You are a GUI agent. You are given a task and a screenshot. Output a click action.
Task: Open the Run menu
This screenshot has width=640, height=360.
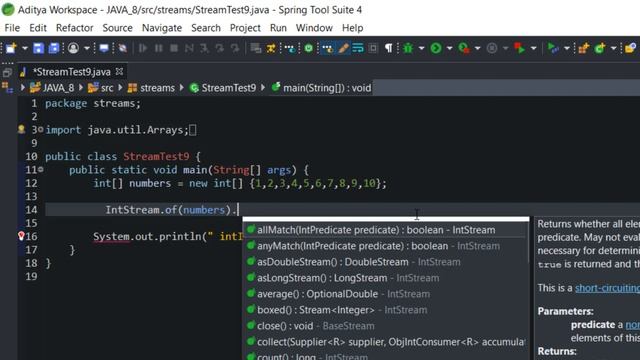tap(278, 28)
